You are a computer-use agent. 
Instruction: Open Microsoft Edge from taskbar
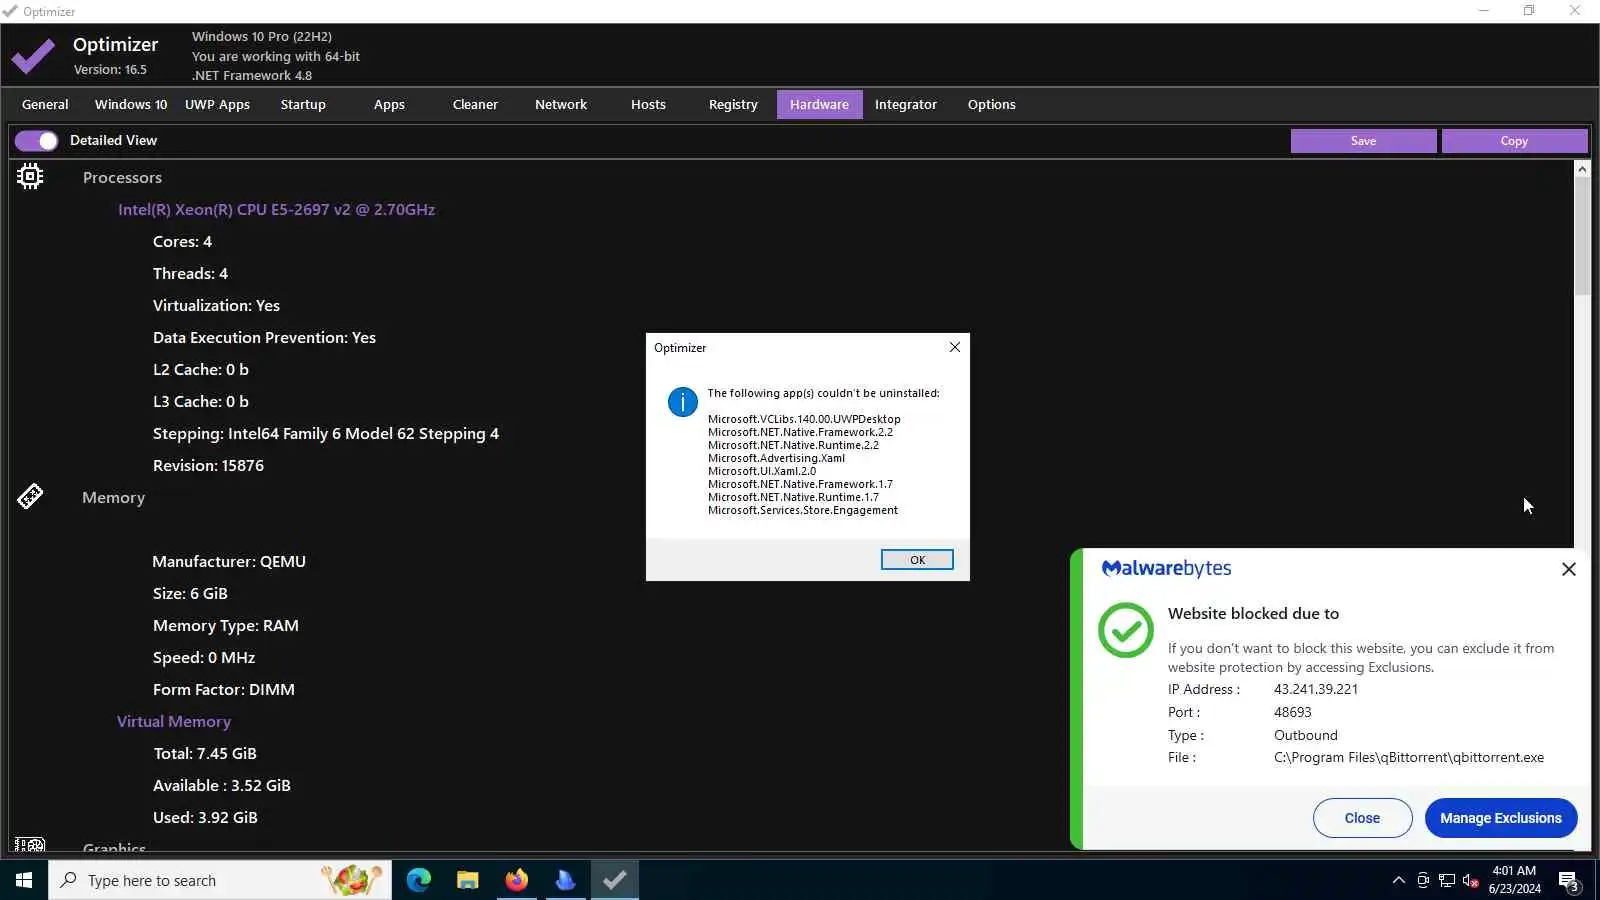(x=419, y=880)
